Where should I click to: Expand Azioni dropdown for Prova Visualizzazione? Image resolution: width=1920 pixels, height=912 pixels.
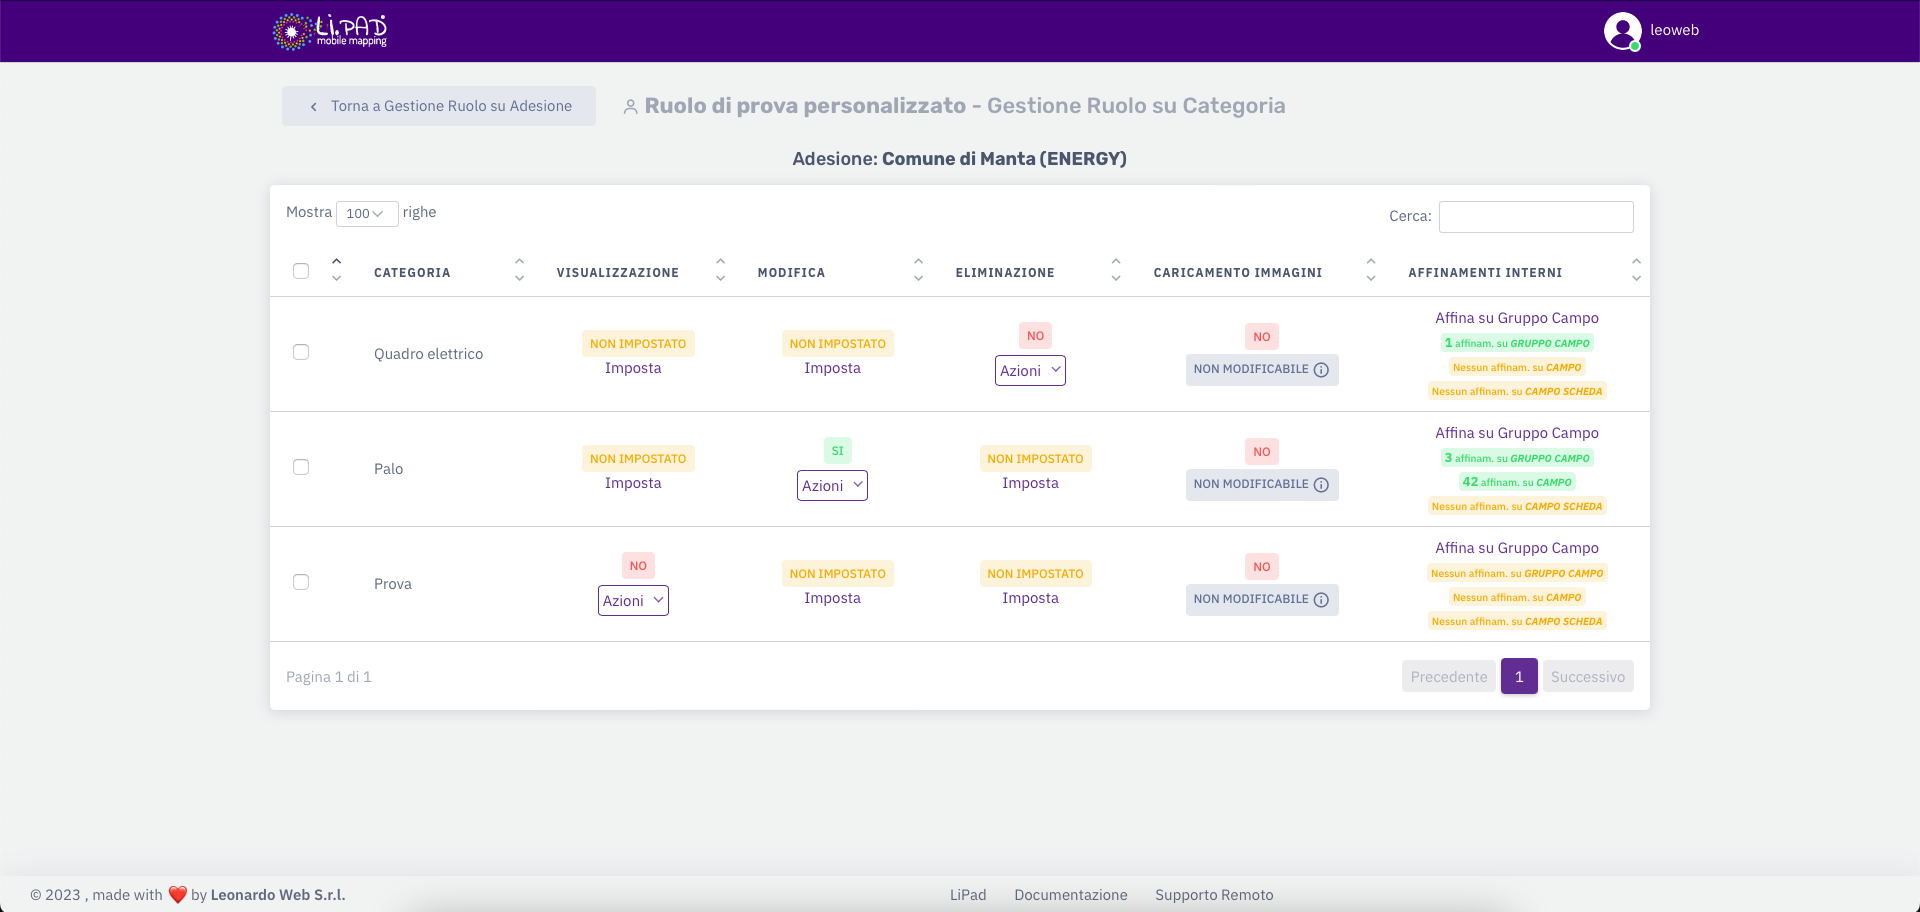pos(633,601)
